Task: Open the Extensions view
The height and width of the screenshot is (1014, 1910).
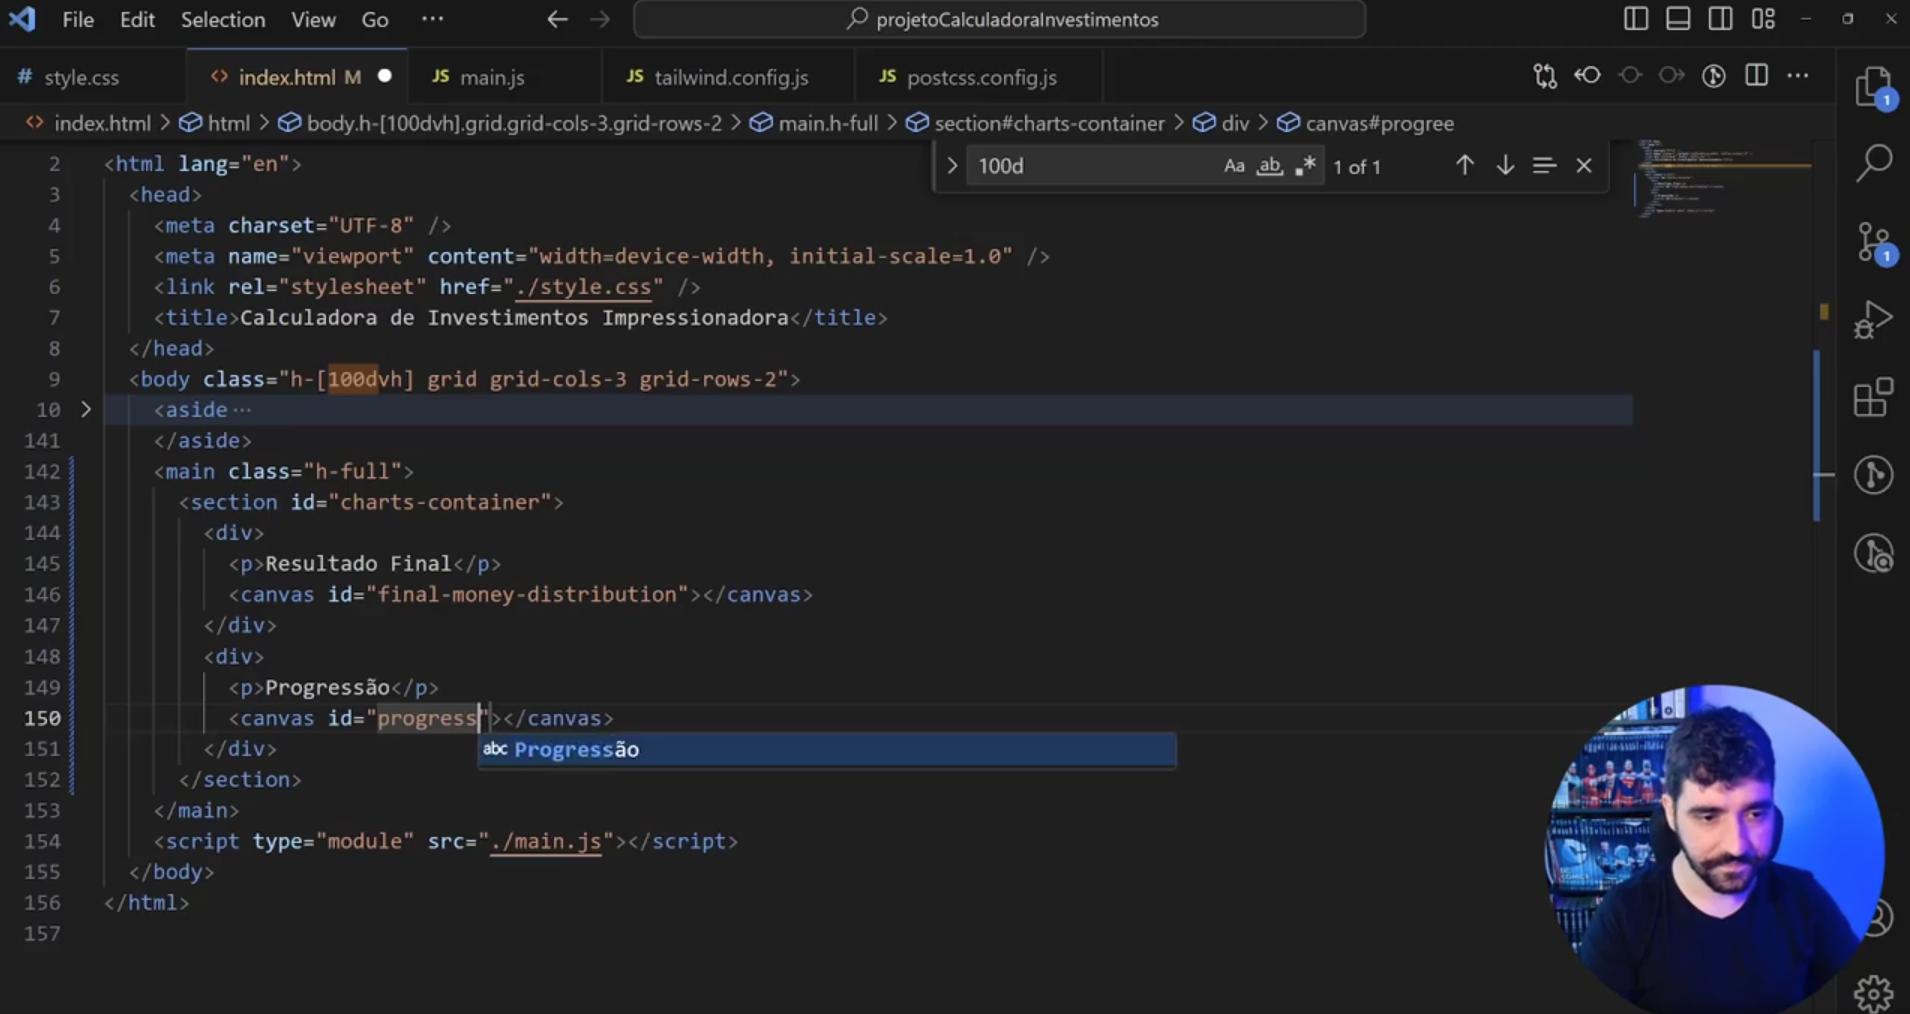Action: click(1872, 398)
